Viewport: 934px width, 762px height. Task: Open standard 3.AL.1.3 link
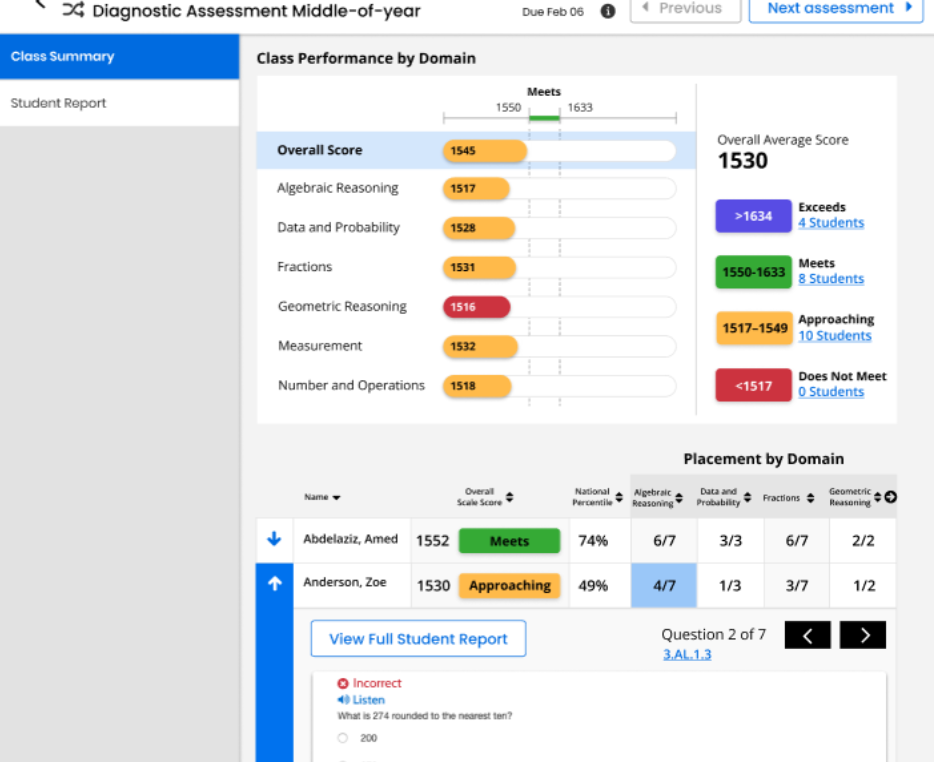point(687,654)
